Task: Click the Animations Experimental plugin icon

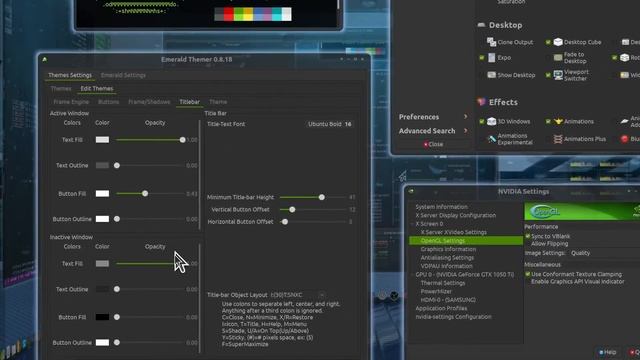Action: 491,139
